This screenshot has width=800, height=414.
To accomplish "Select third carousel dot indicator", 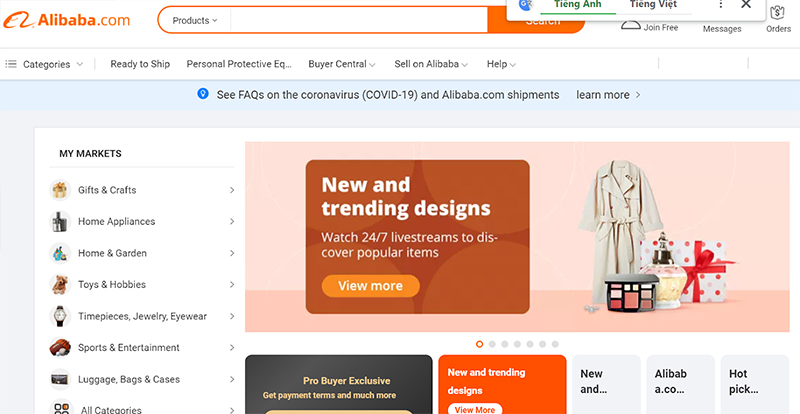I will click(x=505, y=344).
